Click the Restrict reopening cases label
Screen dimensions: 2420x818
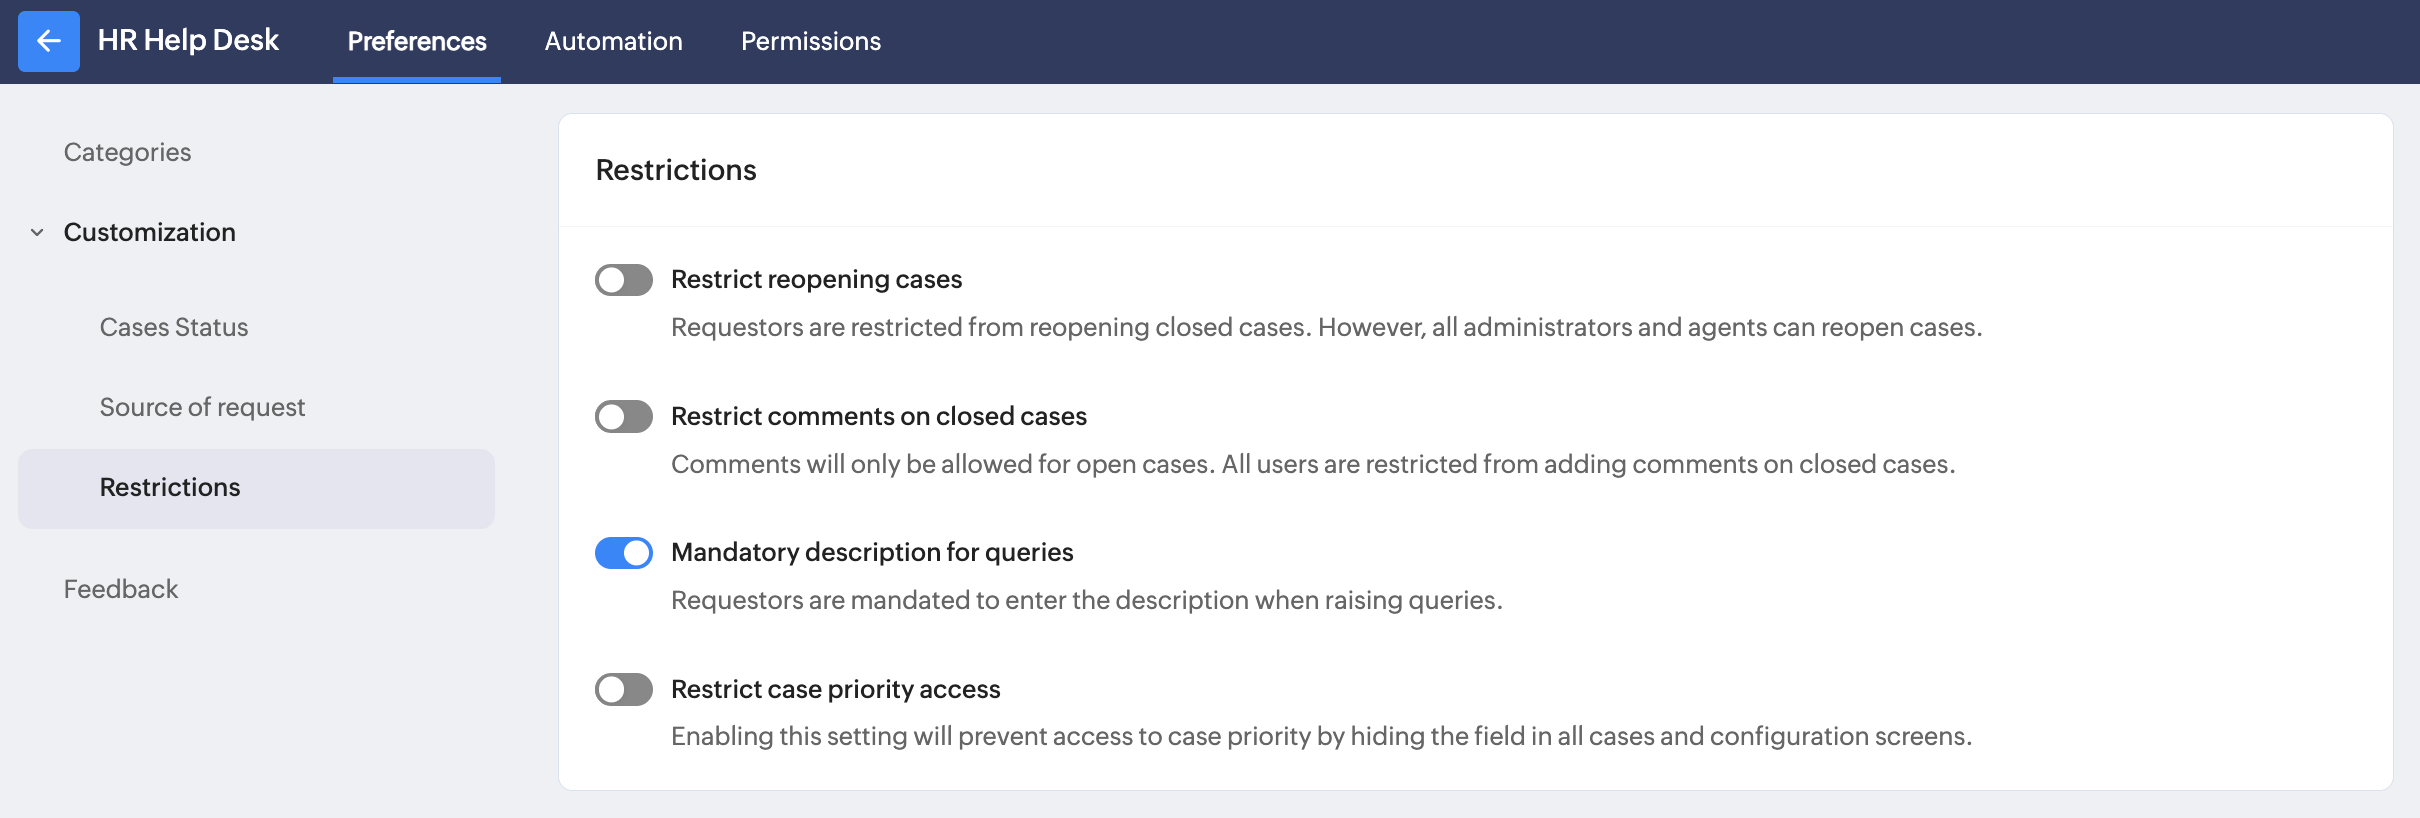click(x=816, y=279)
